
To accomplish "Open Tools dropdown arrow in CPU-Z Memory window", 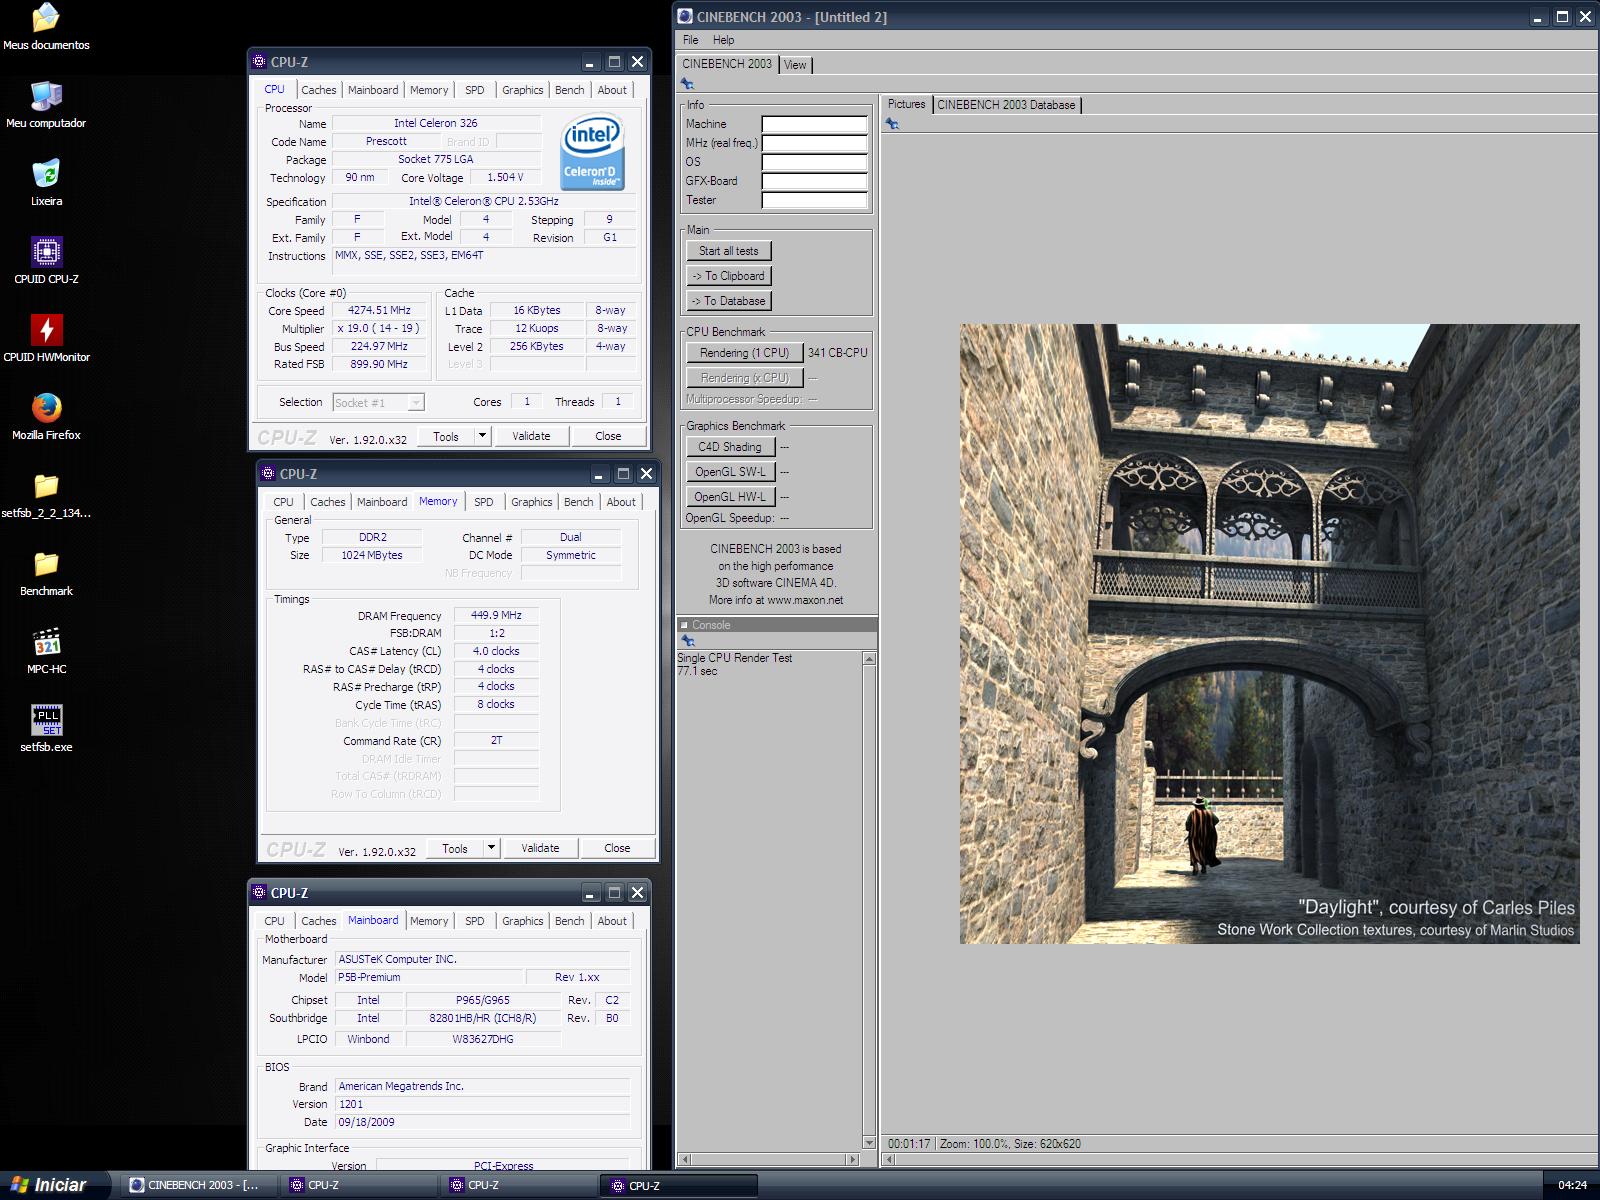I will pos(491,848).
